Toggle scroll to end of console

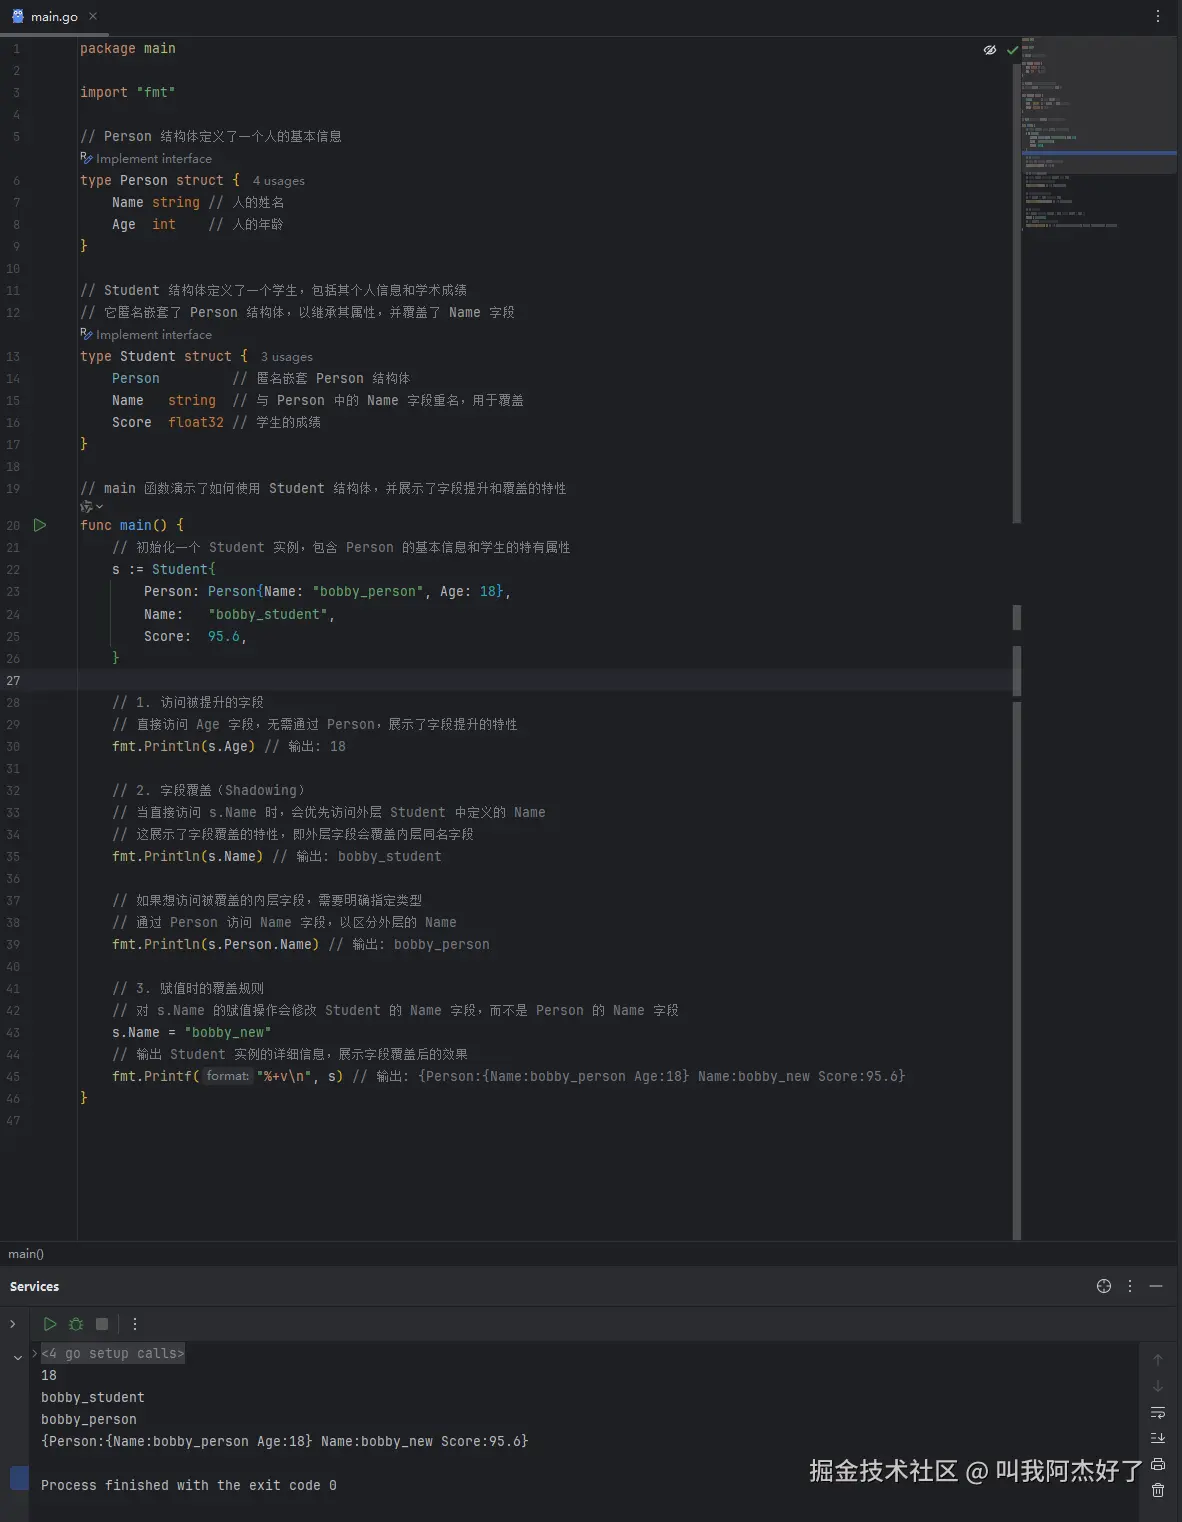click(1158, 1438)
